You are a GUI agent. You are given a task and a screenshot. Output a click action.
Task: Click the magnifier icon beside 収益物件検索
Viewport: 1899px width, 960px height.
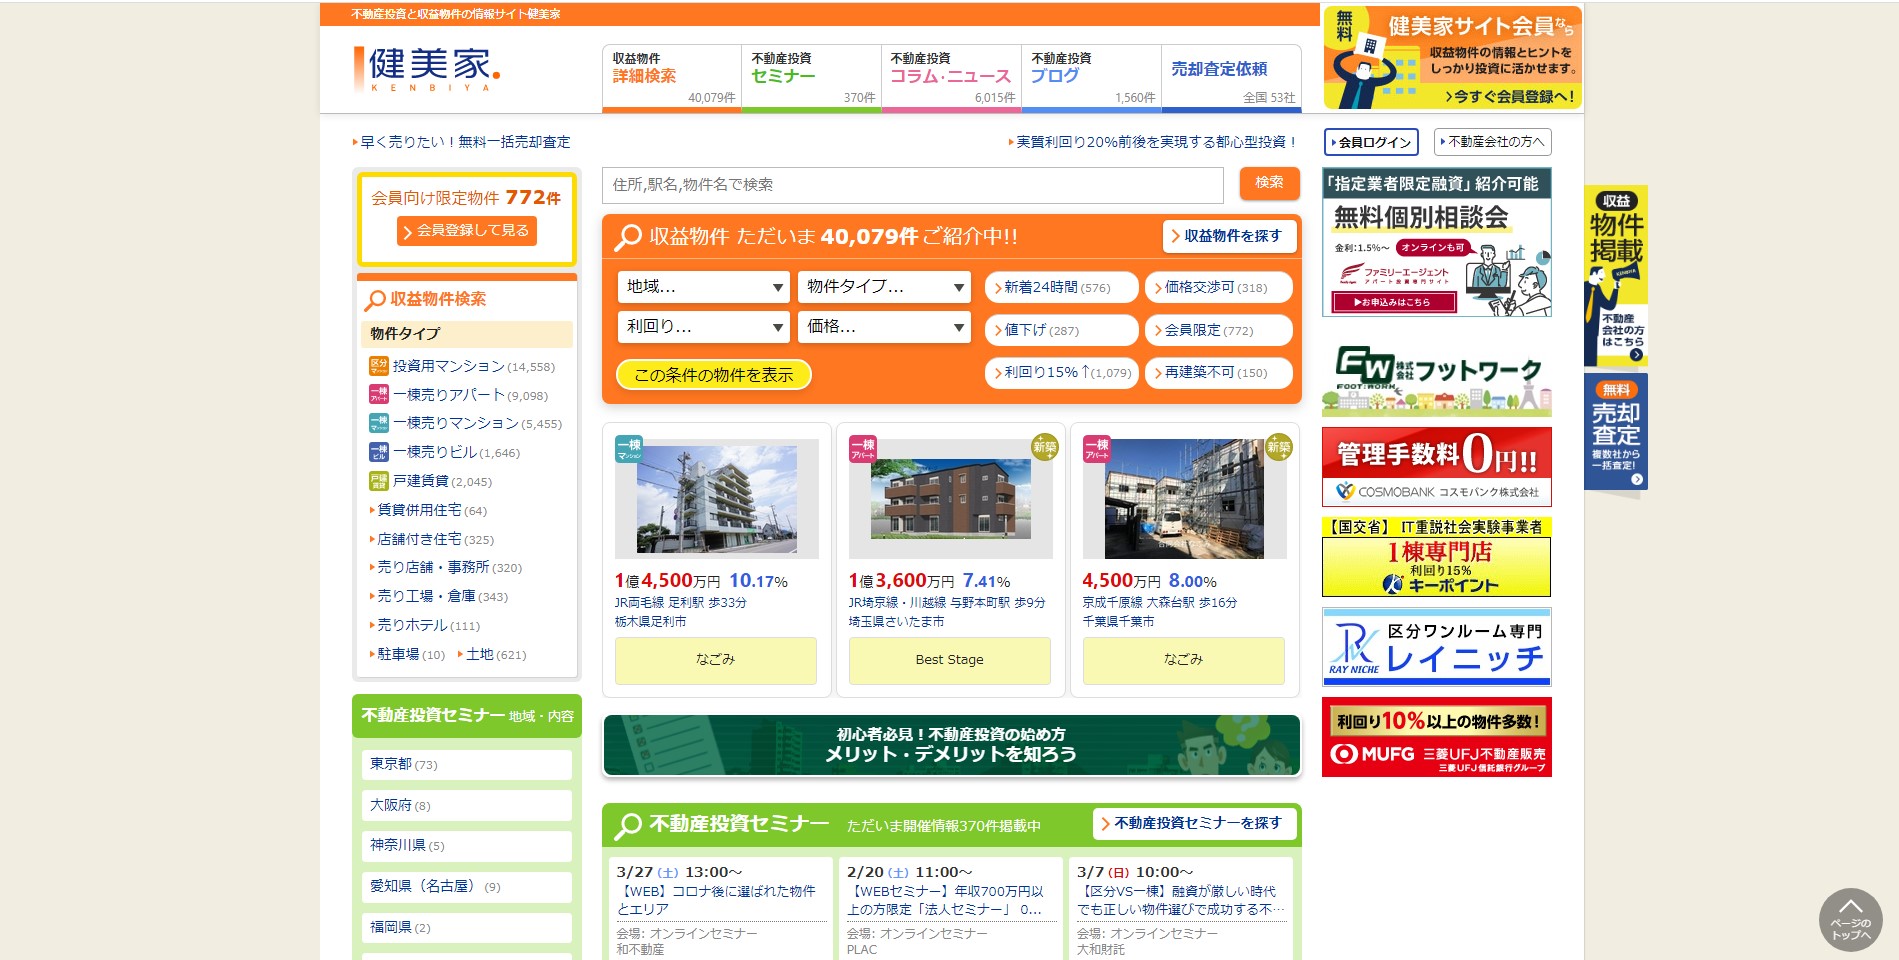tap(375, 300)
